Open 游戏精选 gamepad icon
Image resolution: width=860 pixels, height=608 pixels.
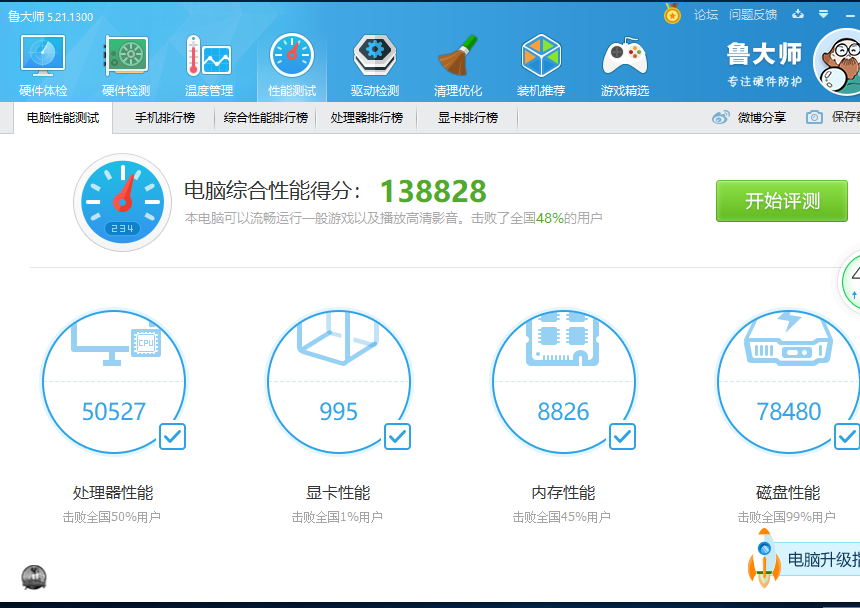(625, 55)
